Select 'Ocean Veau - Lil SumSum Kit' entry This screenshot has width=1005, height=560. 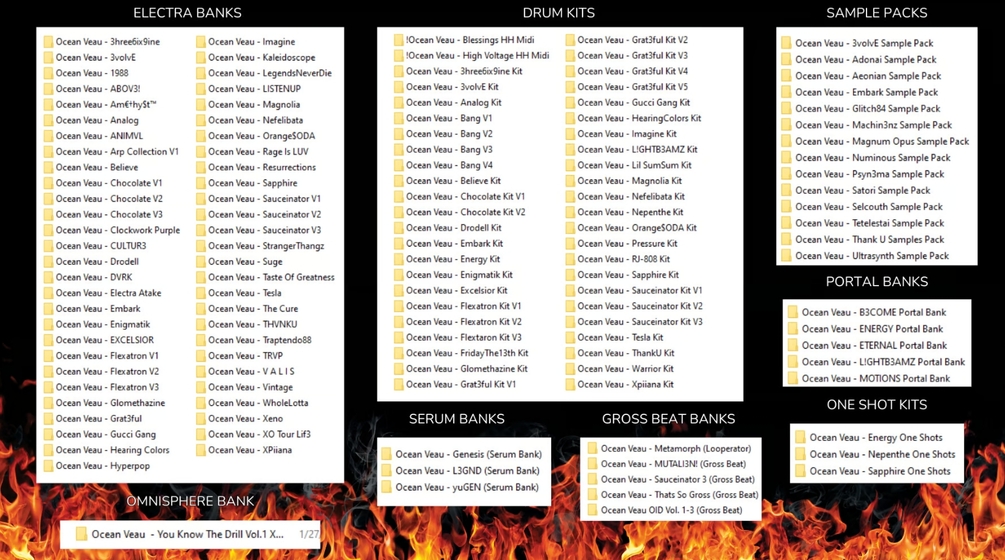click(x=635, y=165)
